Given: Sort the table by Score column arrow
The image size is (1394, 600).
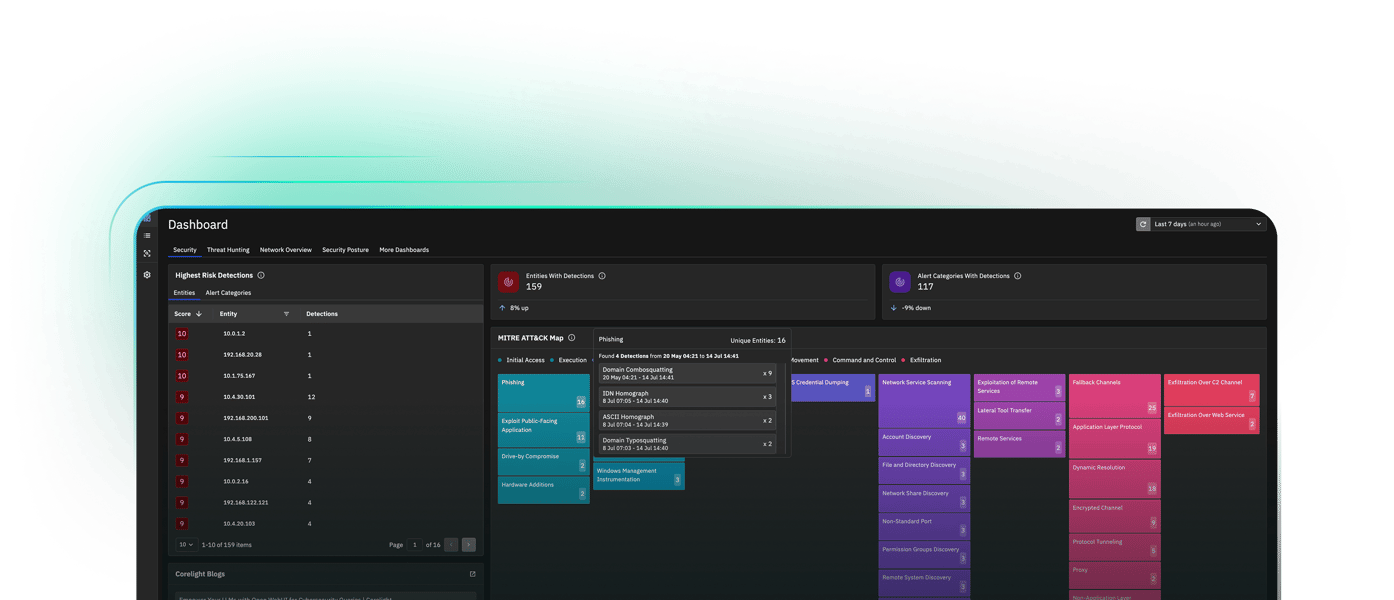Looking at the screenshot, I should pyautogui.click(x=199, y=314).
